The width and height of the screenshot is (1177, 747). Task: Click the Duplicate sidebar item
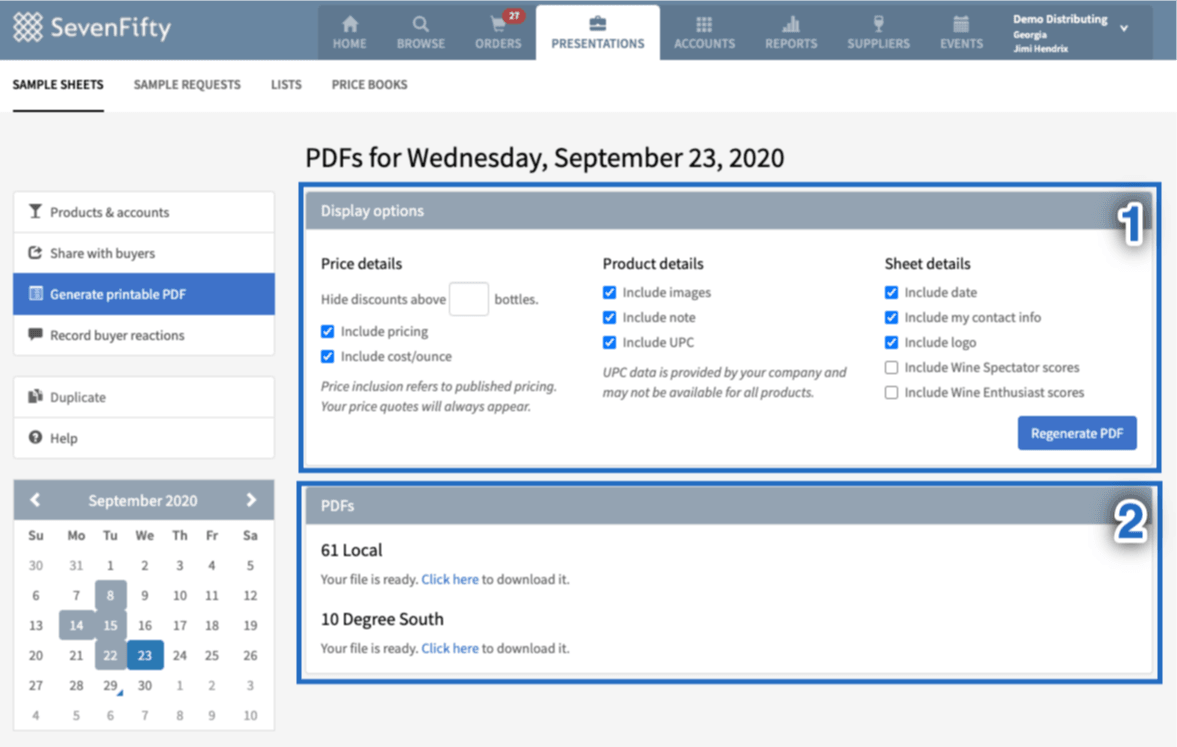point(143,397)
